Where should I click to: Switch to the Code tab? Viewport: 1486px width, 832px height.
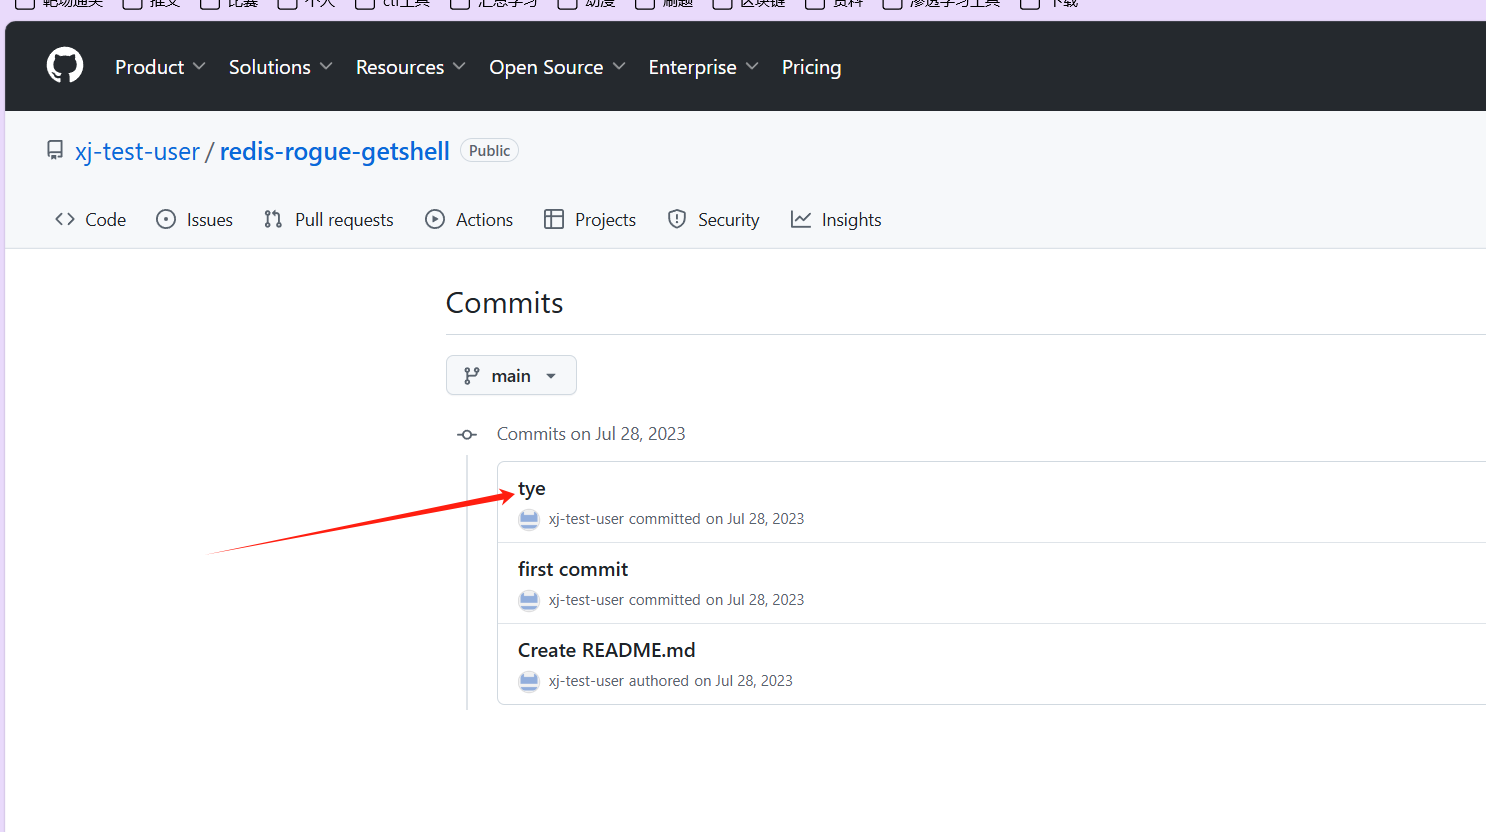point(90,219)
